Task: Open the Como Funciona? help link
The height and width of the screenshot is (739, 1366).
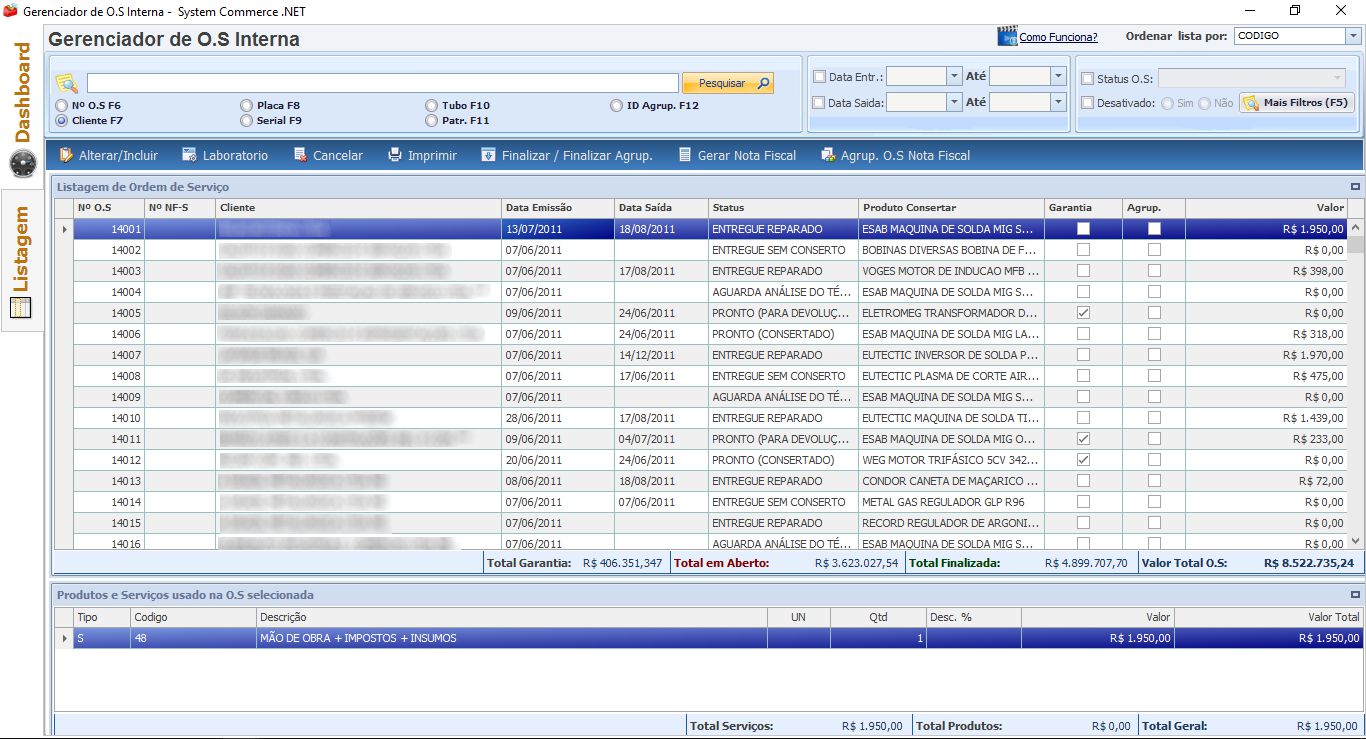Action: [1057, 37]
